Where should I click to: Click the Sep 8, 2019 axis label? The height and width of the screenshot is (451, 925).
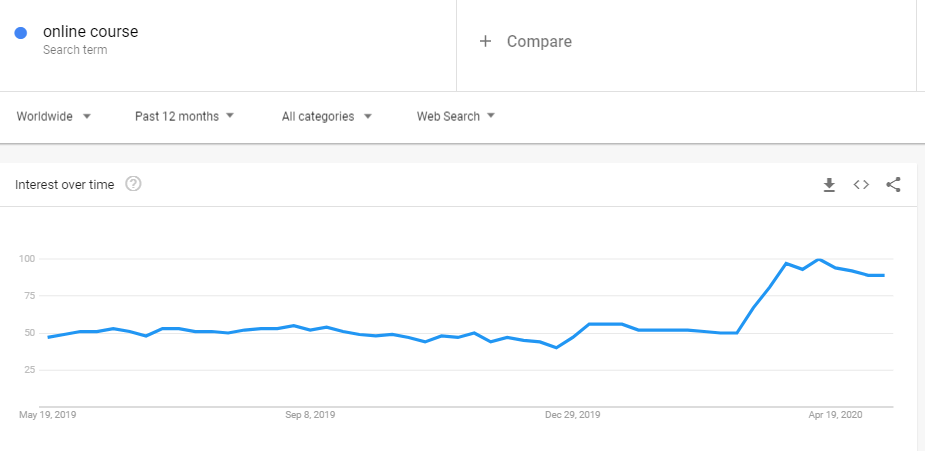click(x=310, y=414)
